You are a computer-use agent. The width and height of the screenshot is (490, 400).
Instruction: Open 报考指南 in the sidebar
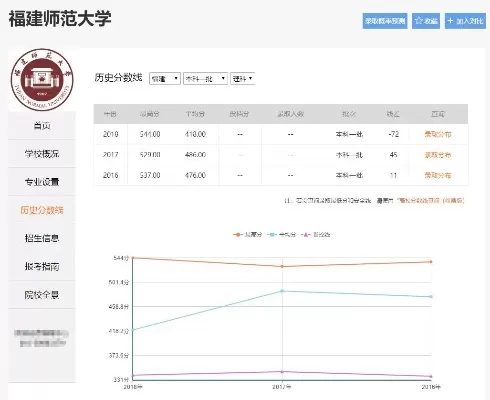coord(42,266)
